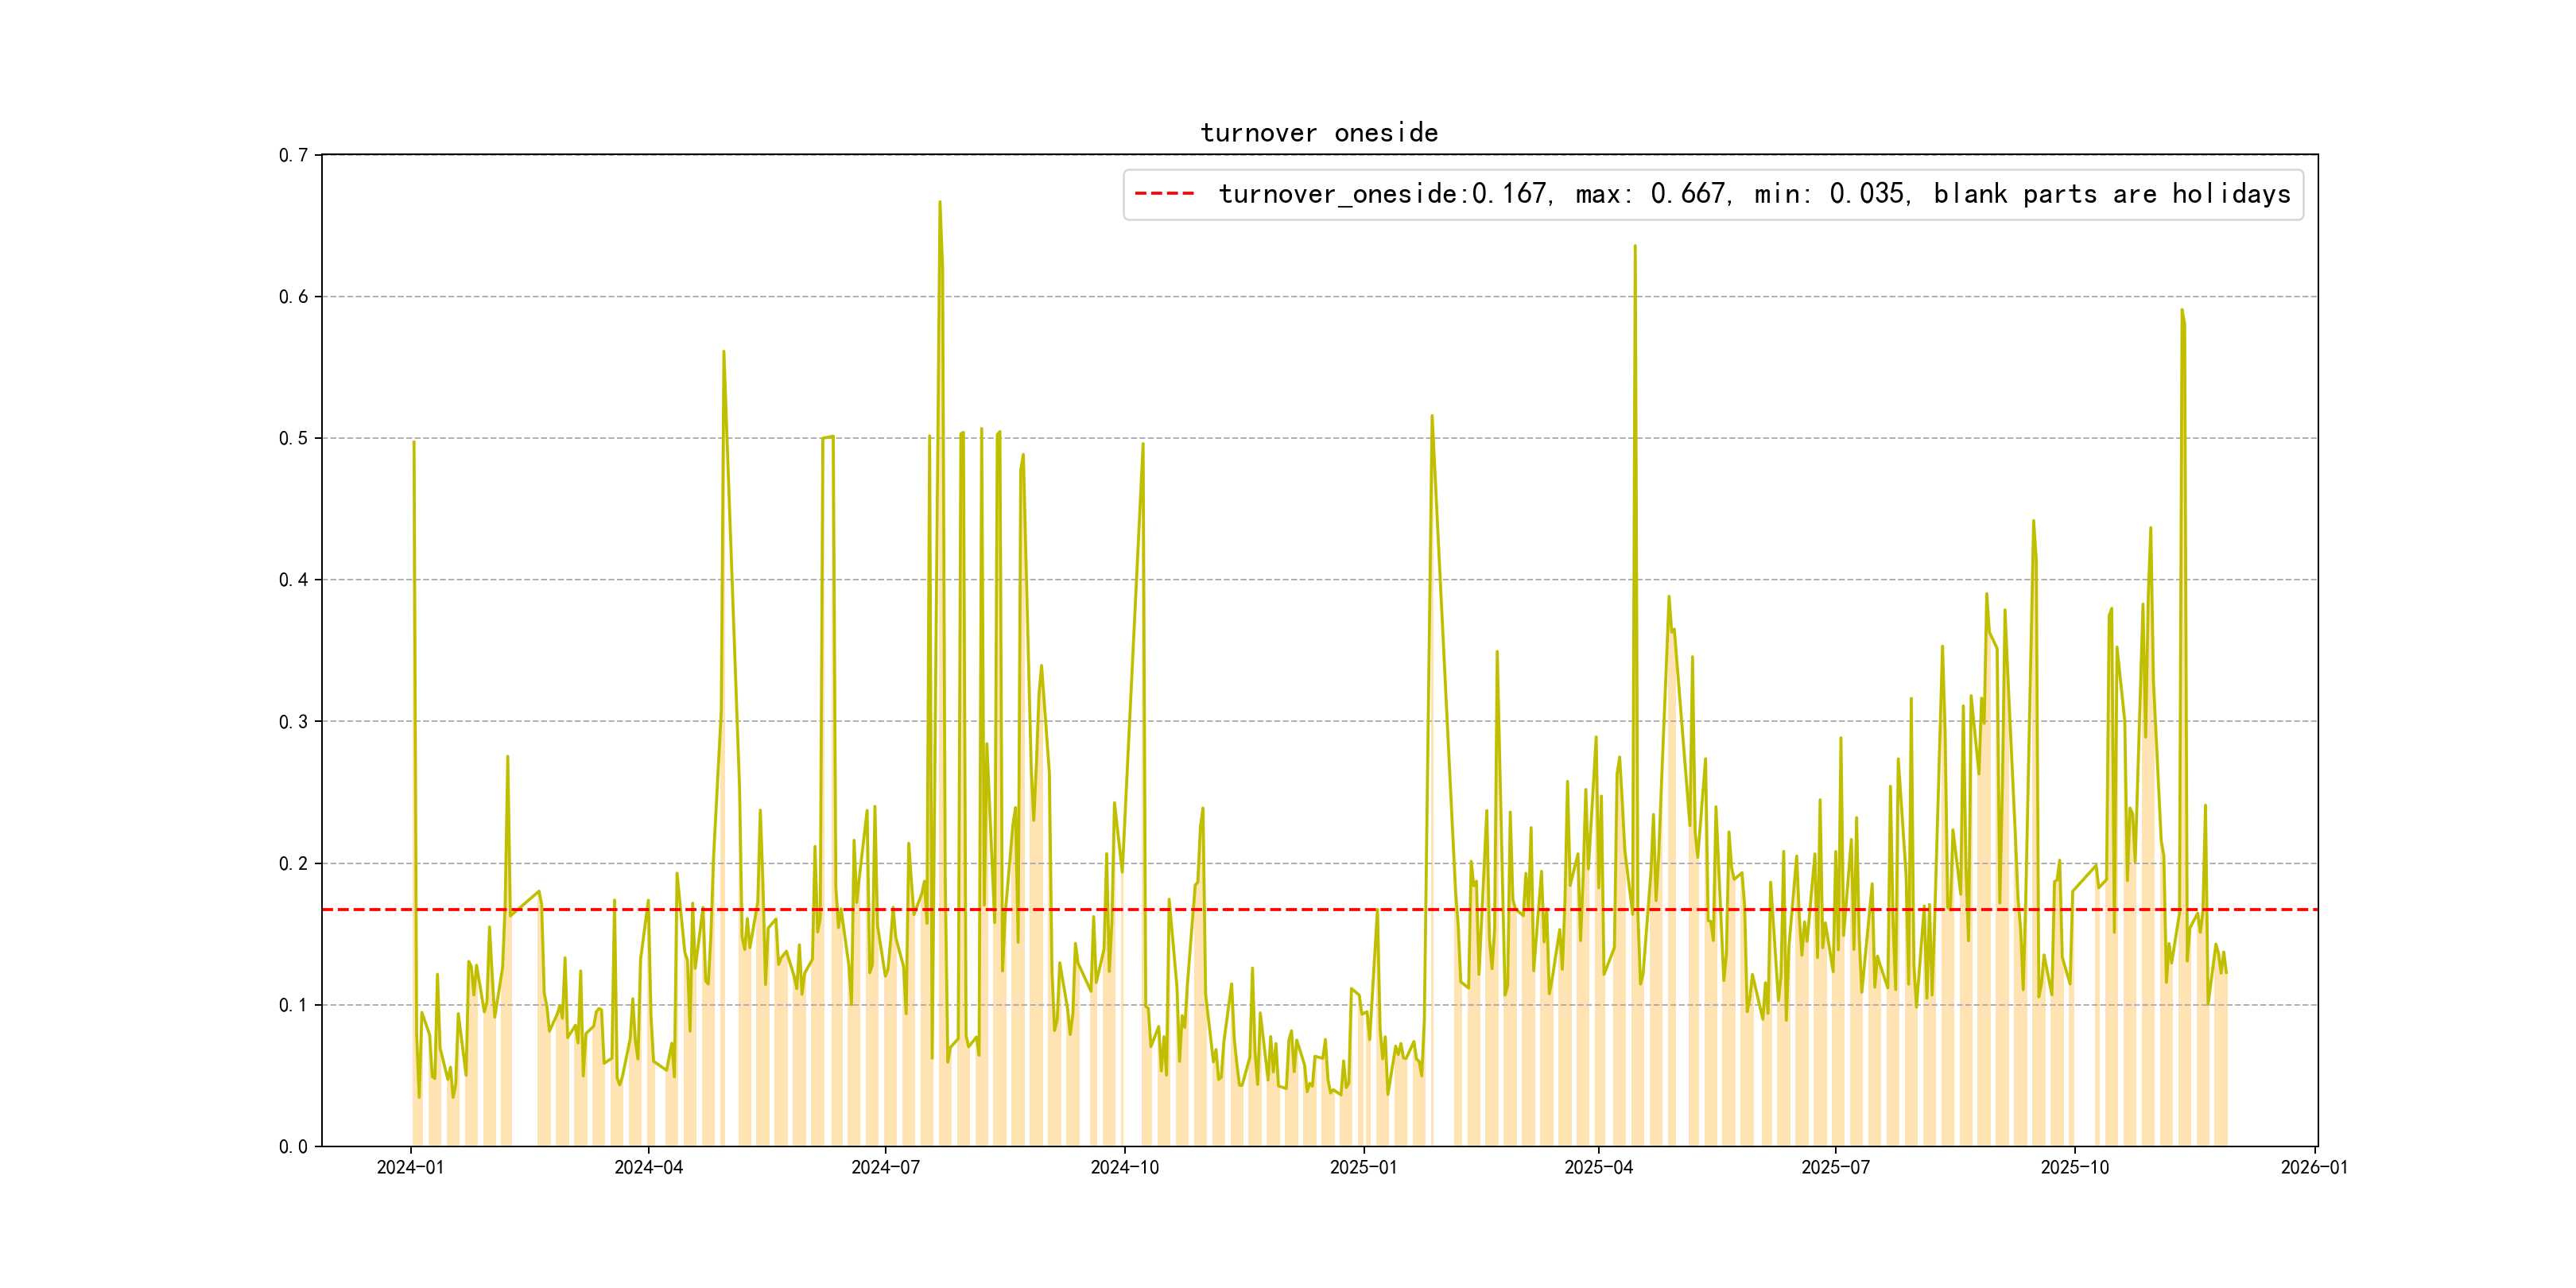This screenshot has width=2576, height=1288.
Task: Click the 0.0 y-axis tick label
Action: 293,1147
